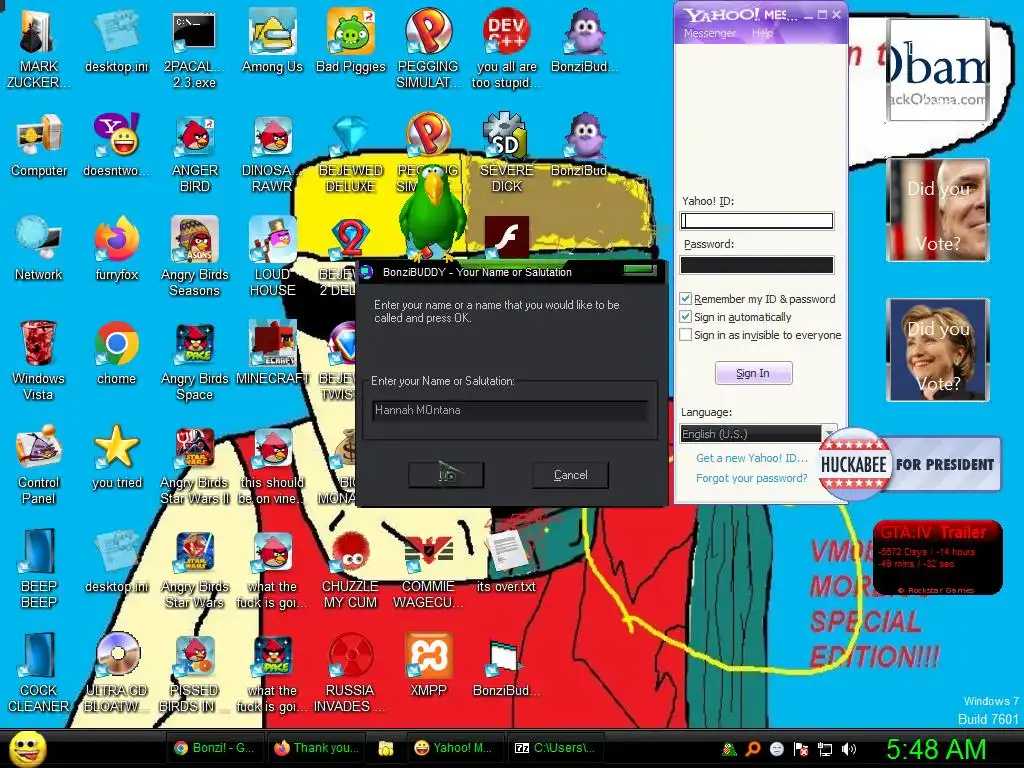Click the network tray icon
This screenshot has height=768, width=1024.
tap(825, 749)
